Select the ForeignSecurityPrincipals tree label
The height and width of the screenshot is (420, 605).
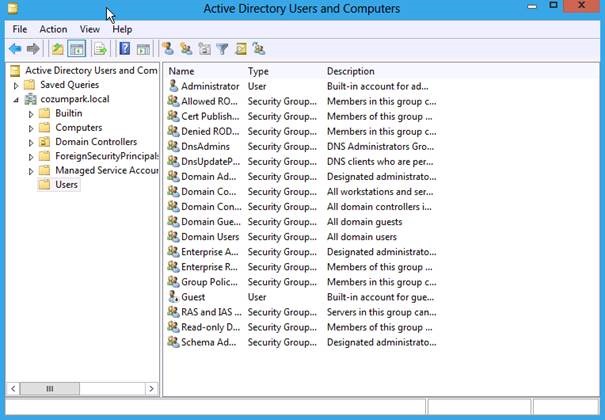(107, 156)
